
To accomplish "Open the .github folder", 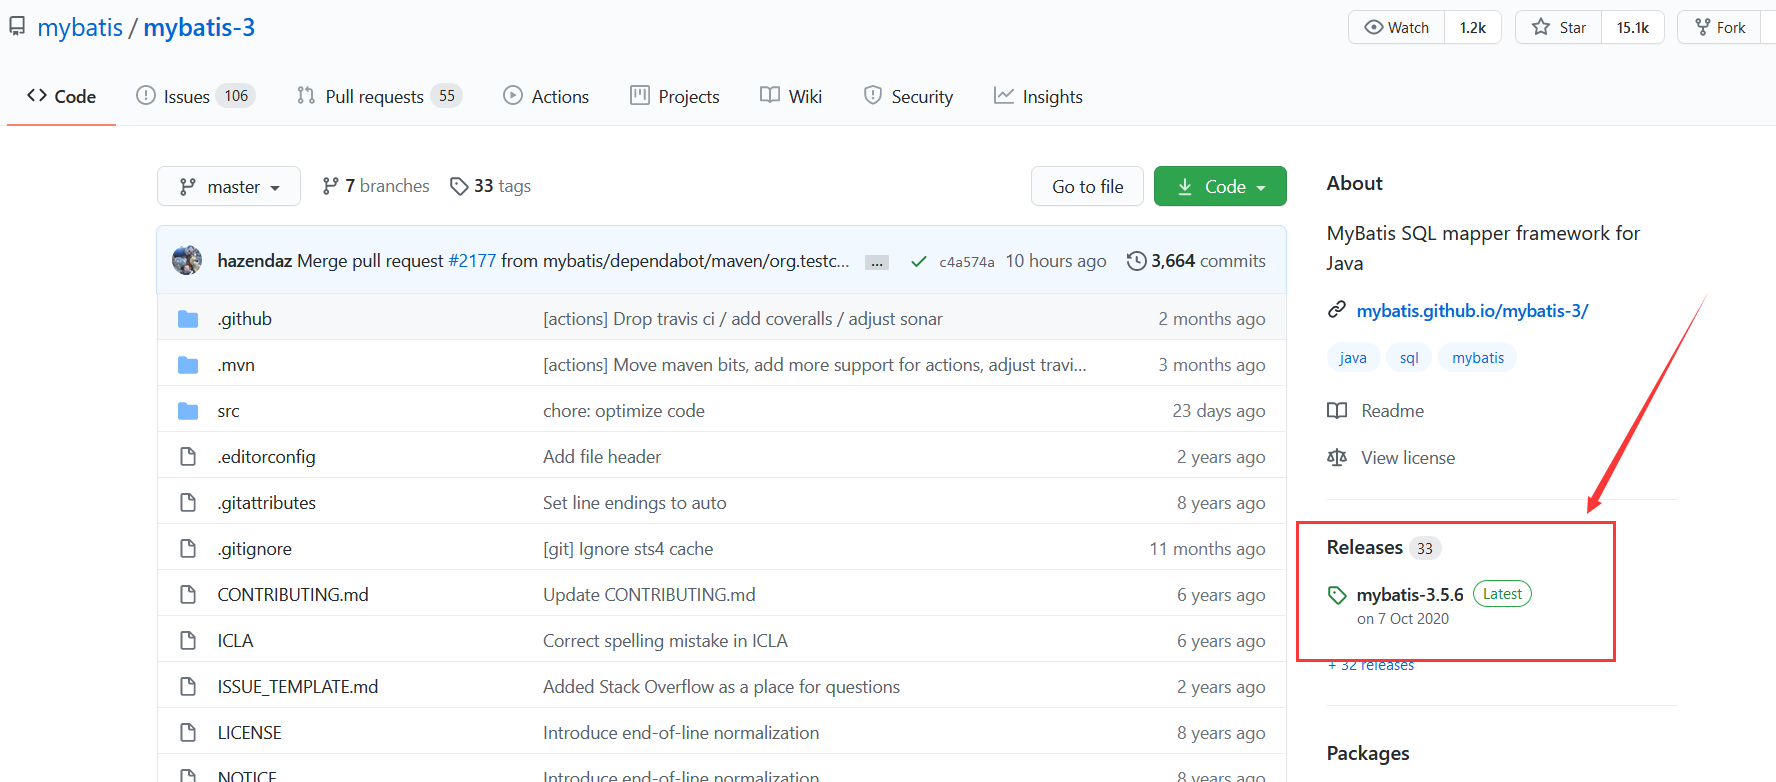I will click(245, 319).
